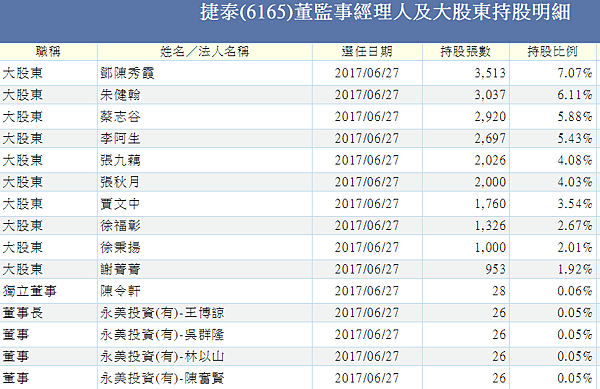Click 大股東 title in 朱健翰's row
This screenshot has height=389, width=600.
click(x=23, y=95)
